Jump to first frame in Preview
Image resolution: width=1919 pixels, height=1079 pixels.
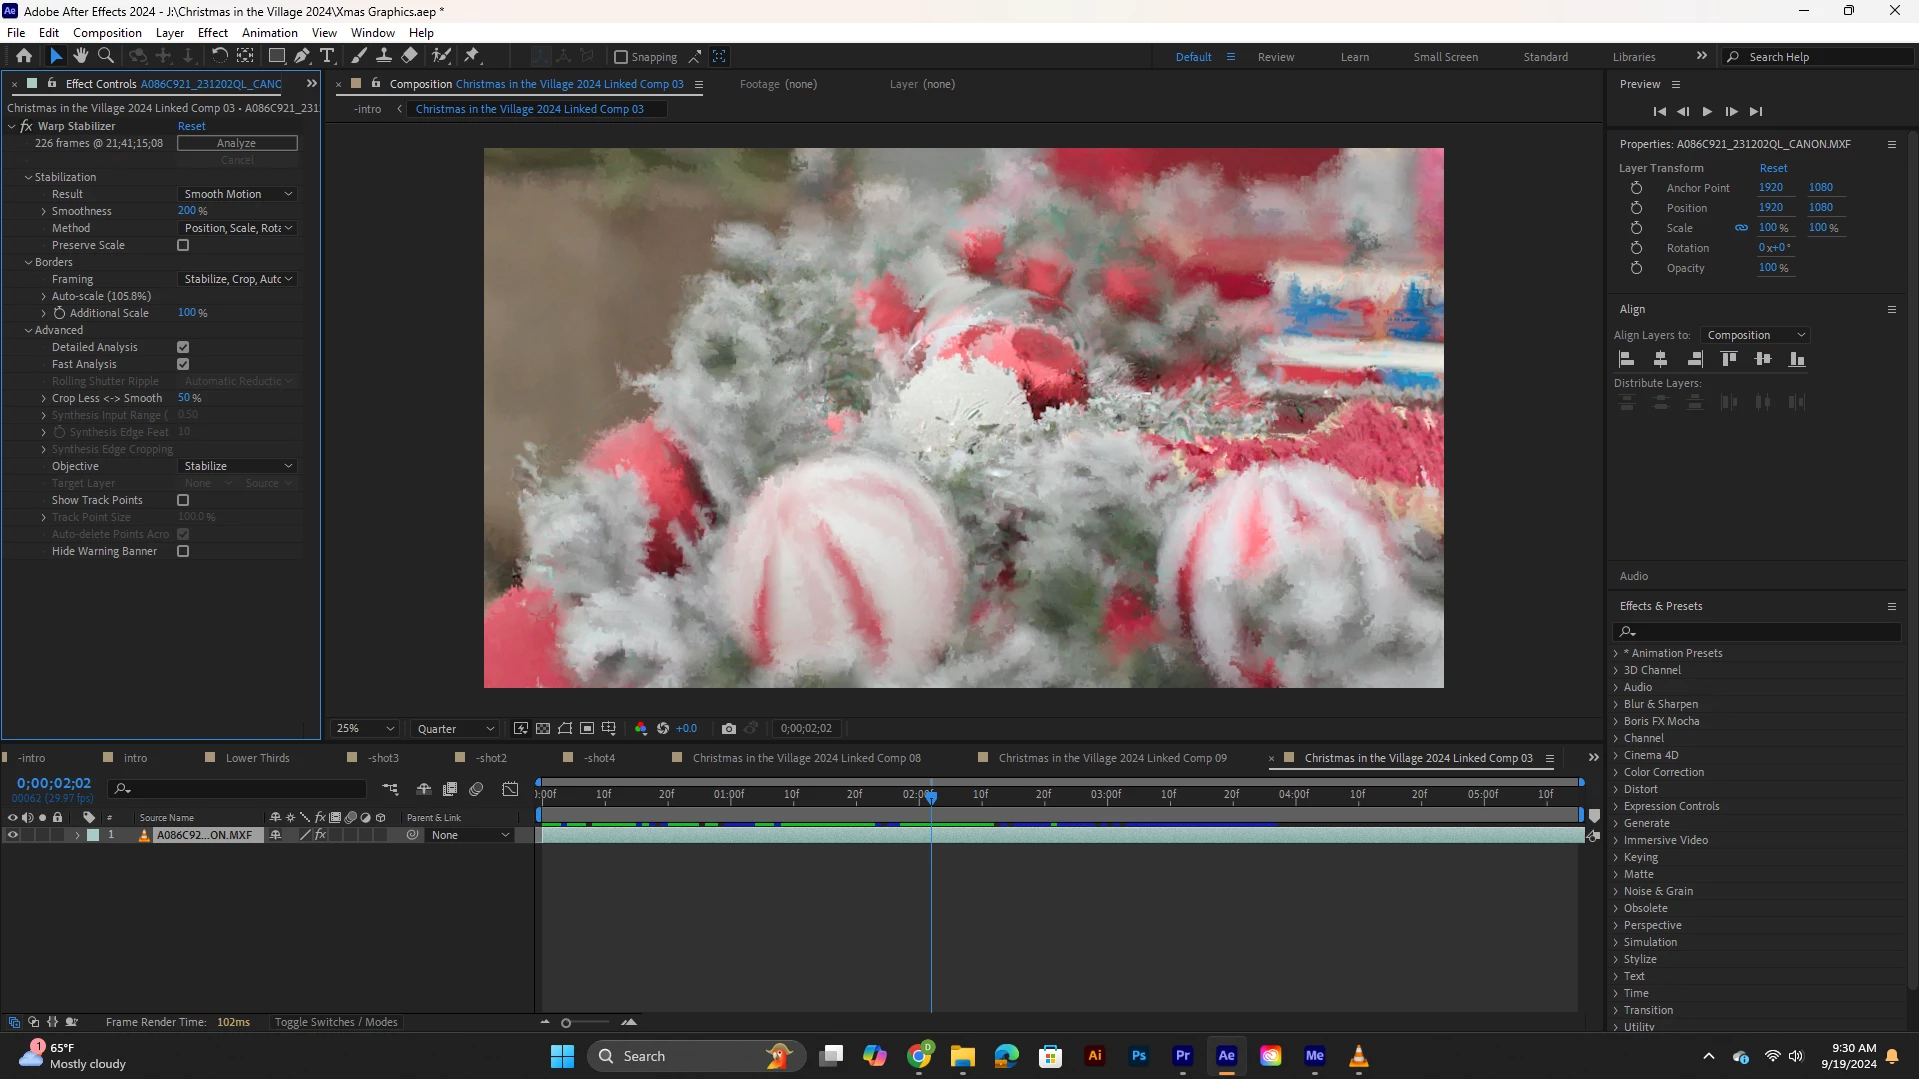pos(1659,112)
